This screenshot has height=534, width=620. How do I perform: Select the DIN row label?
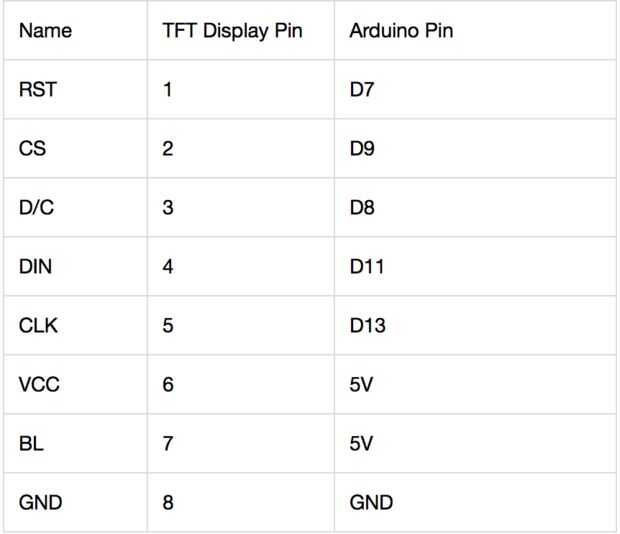point(35,267)
